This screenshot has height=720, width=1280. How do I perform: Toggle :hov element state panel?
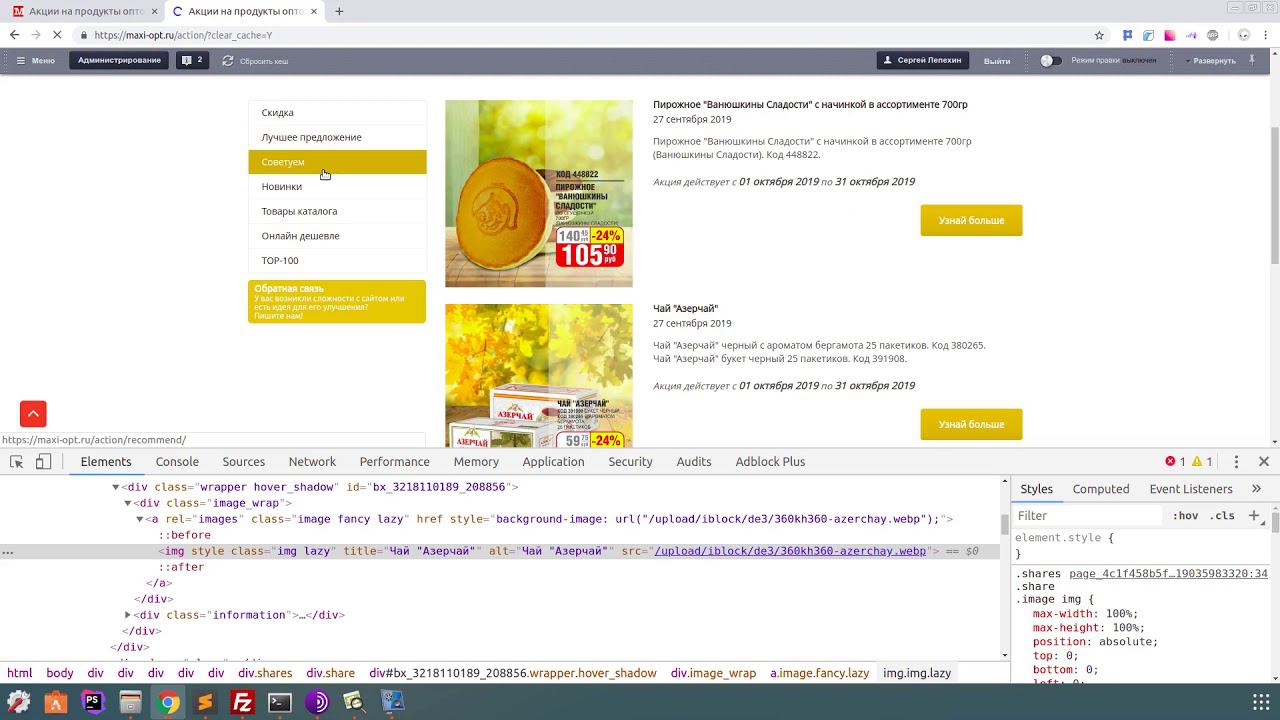pos(1186,516)
